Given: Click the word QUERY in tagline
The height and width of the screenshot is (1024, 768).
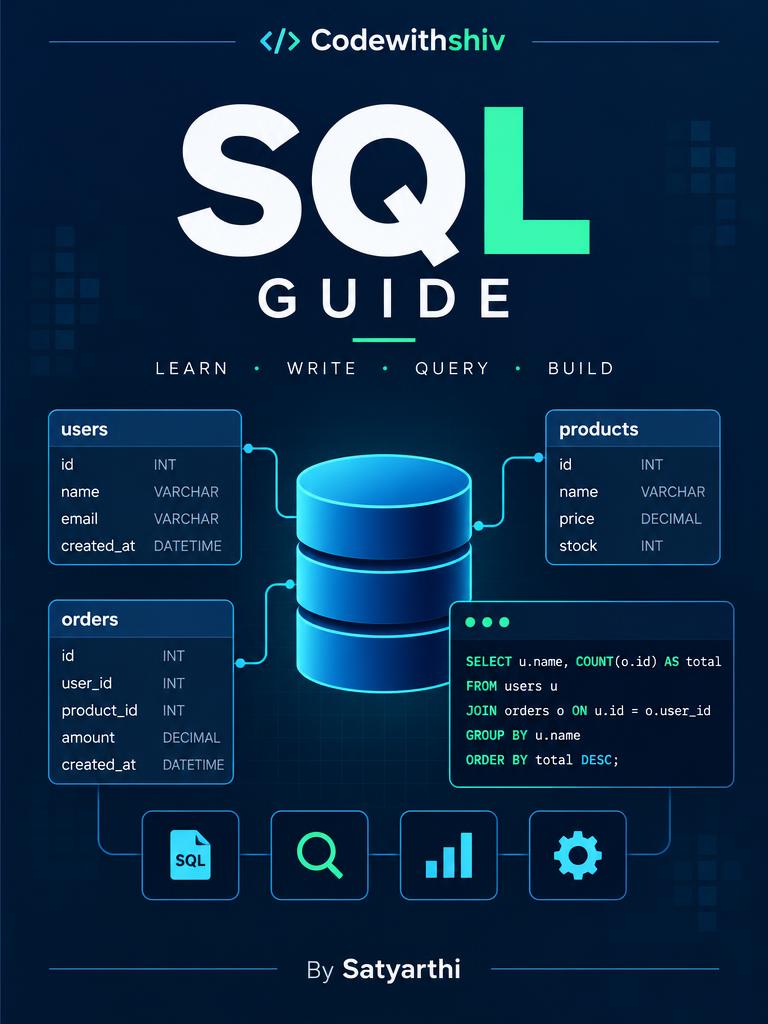Looking at the screenshot, I should [452, 368].
